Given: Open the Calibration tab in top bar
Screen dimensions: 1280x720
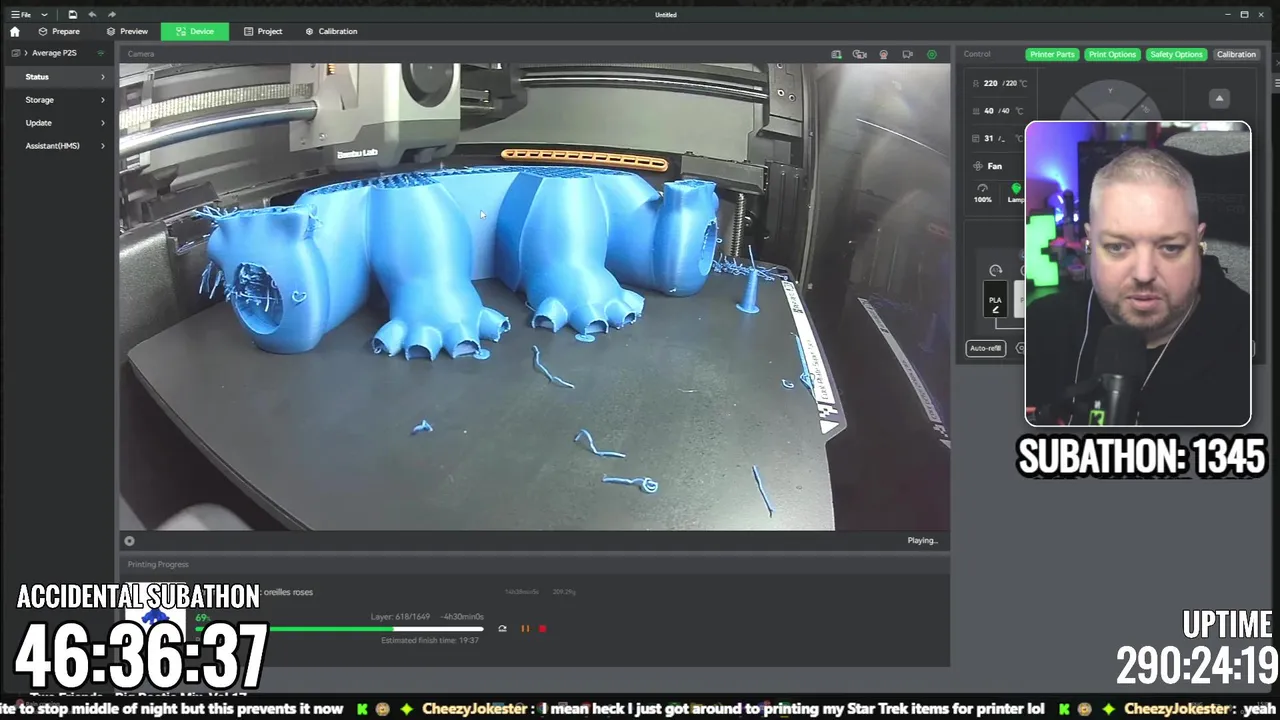Looking at the screenshot, I should point(331,31).
